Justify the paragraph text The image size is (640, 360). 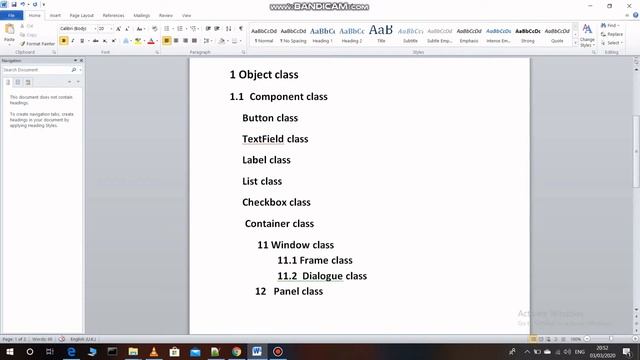(x=195, y=41)
